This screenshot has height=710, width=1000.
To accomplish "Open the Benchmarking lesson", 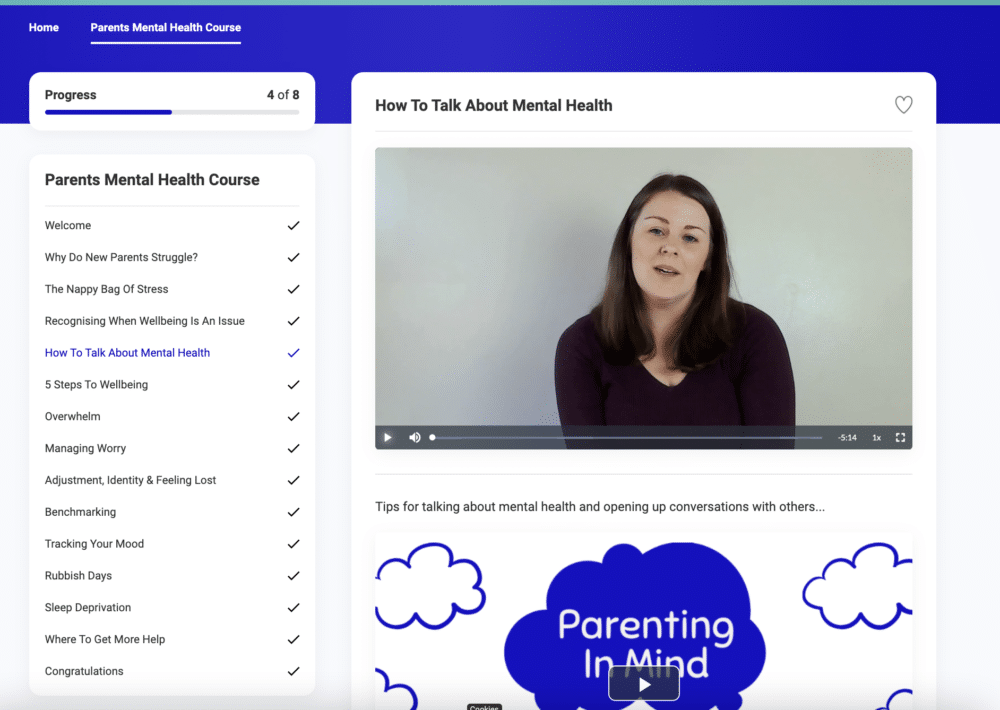I will [80, 512].
